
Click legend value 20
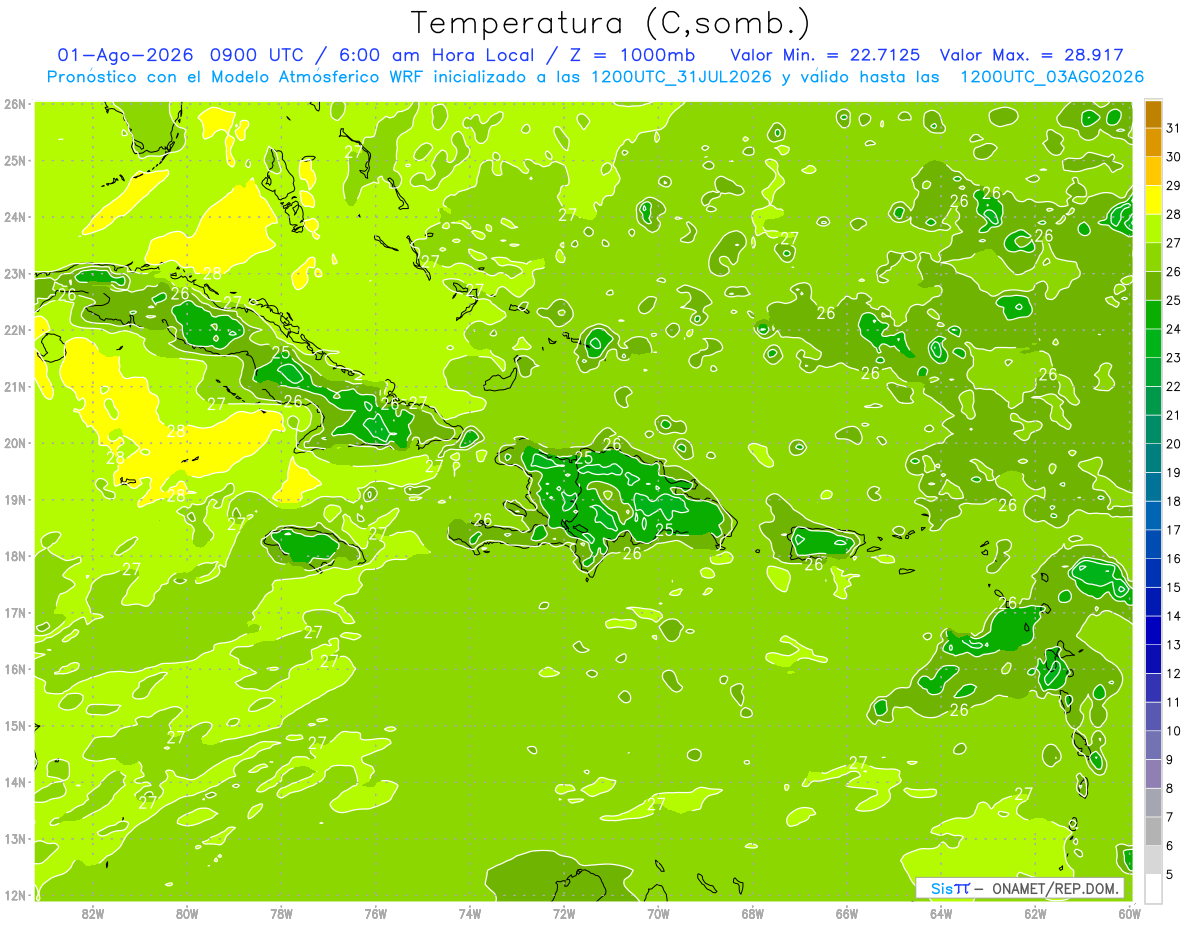click(x=1174, y=444)
